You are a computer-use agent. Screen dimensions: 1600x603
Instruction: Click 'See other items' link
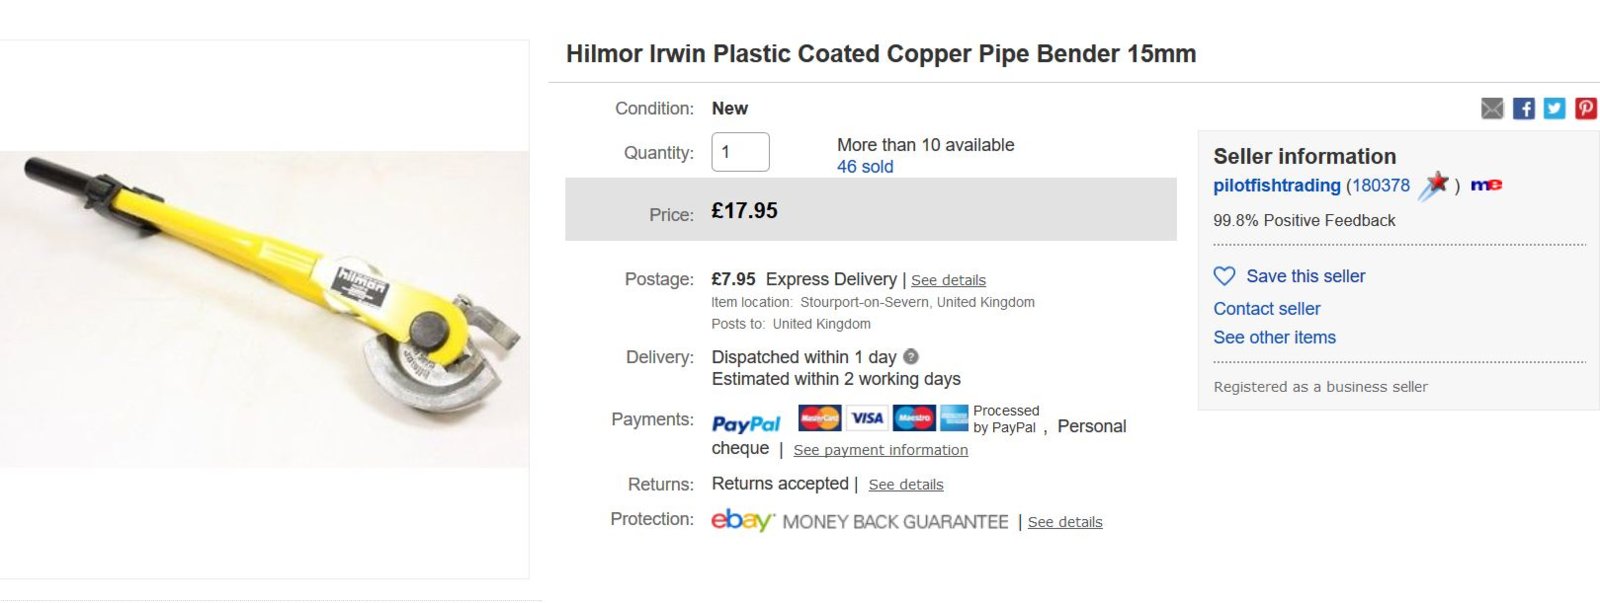1274,338
